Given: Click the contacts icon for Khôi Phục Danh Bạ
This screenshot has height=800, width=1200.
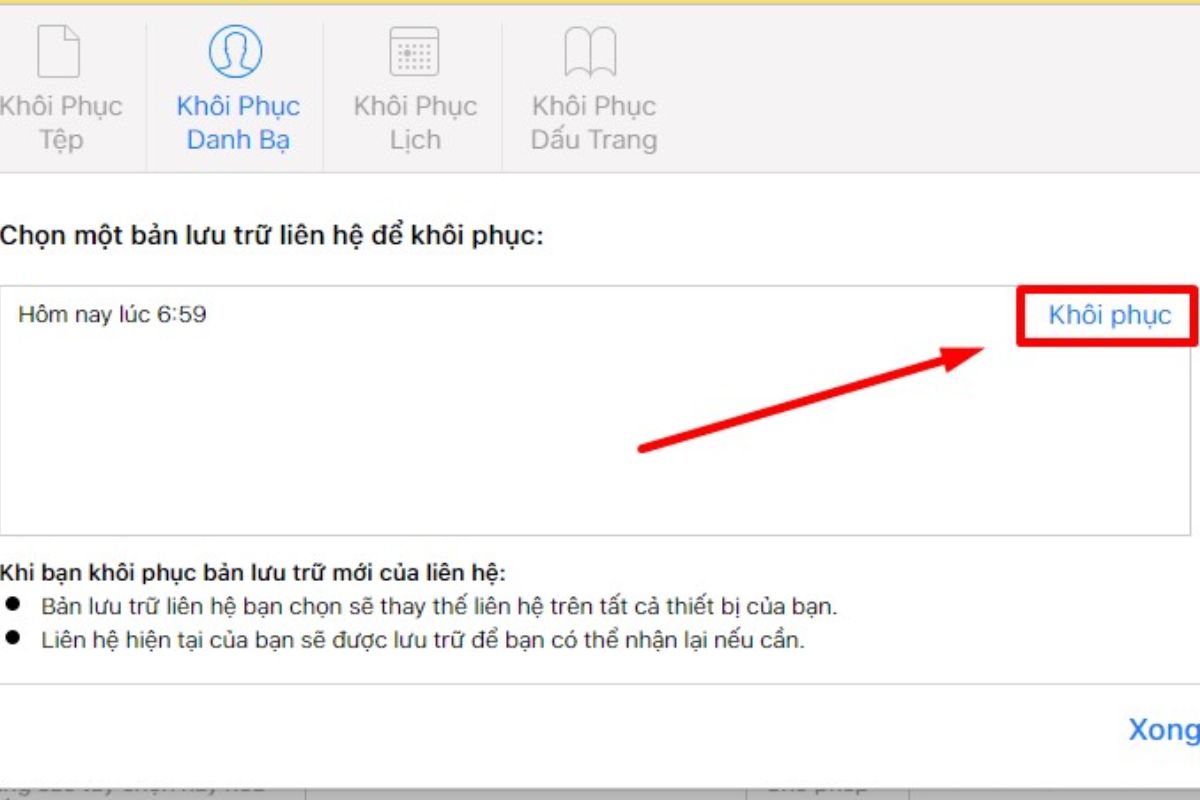Looking at the screenshot, I should click(238, 50).
